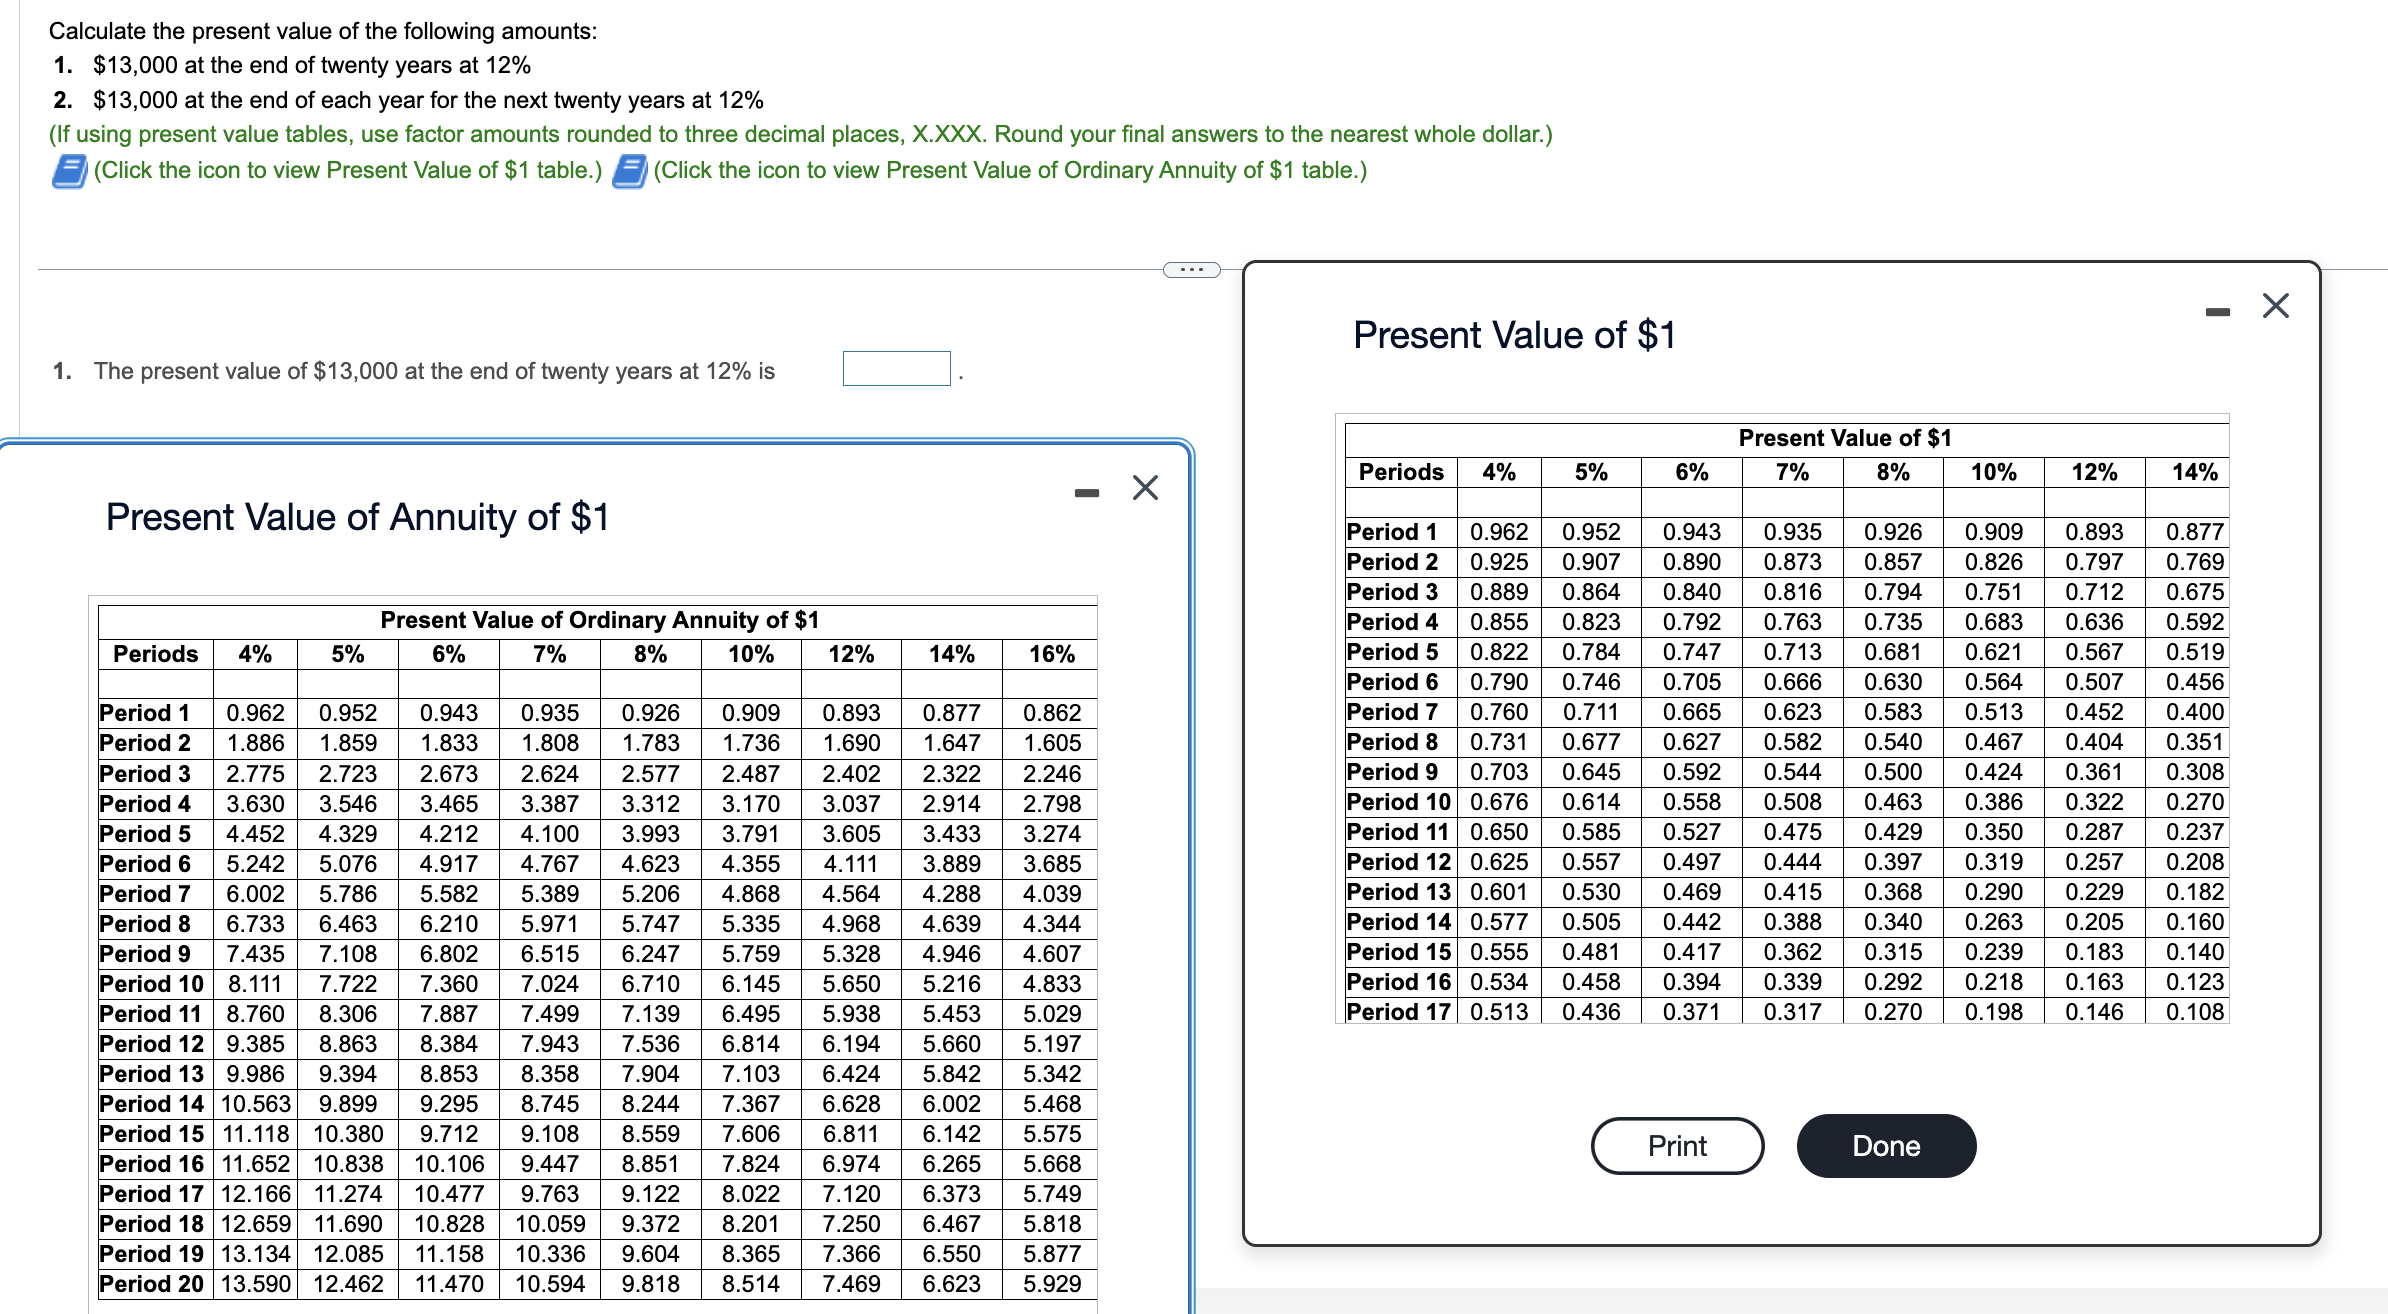2388x1314 pixels.
Task: Click the Present Value of $1 dialog title
Action: [1515, 335]
